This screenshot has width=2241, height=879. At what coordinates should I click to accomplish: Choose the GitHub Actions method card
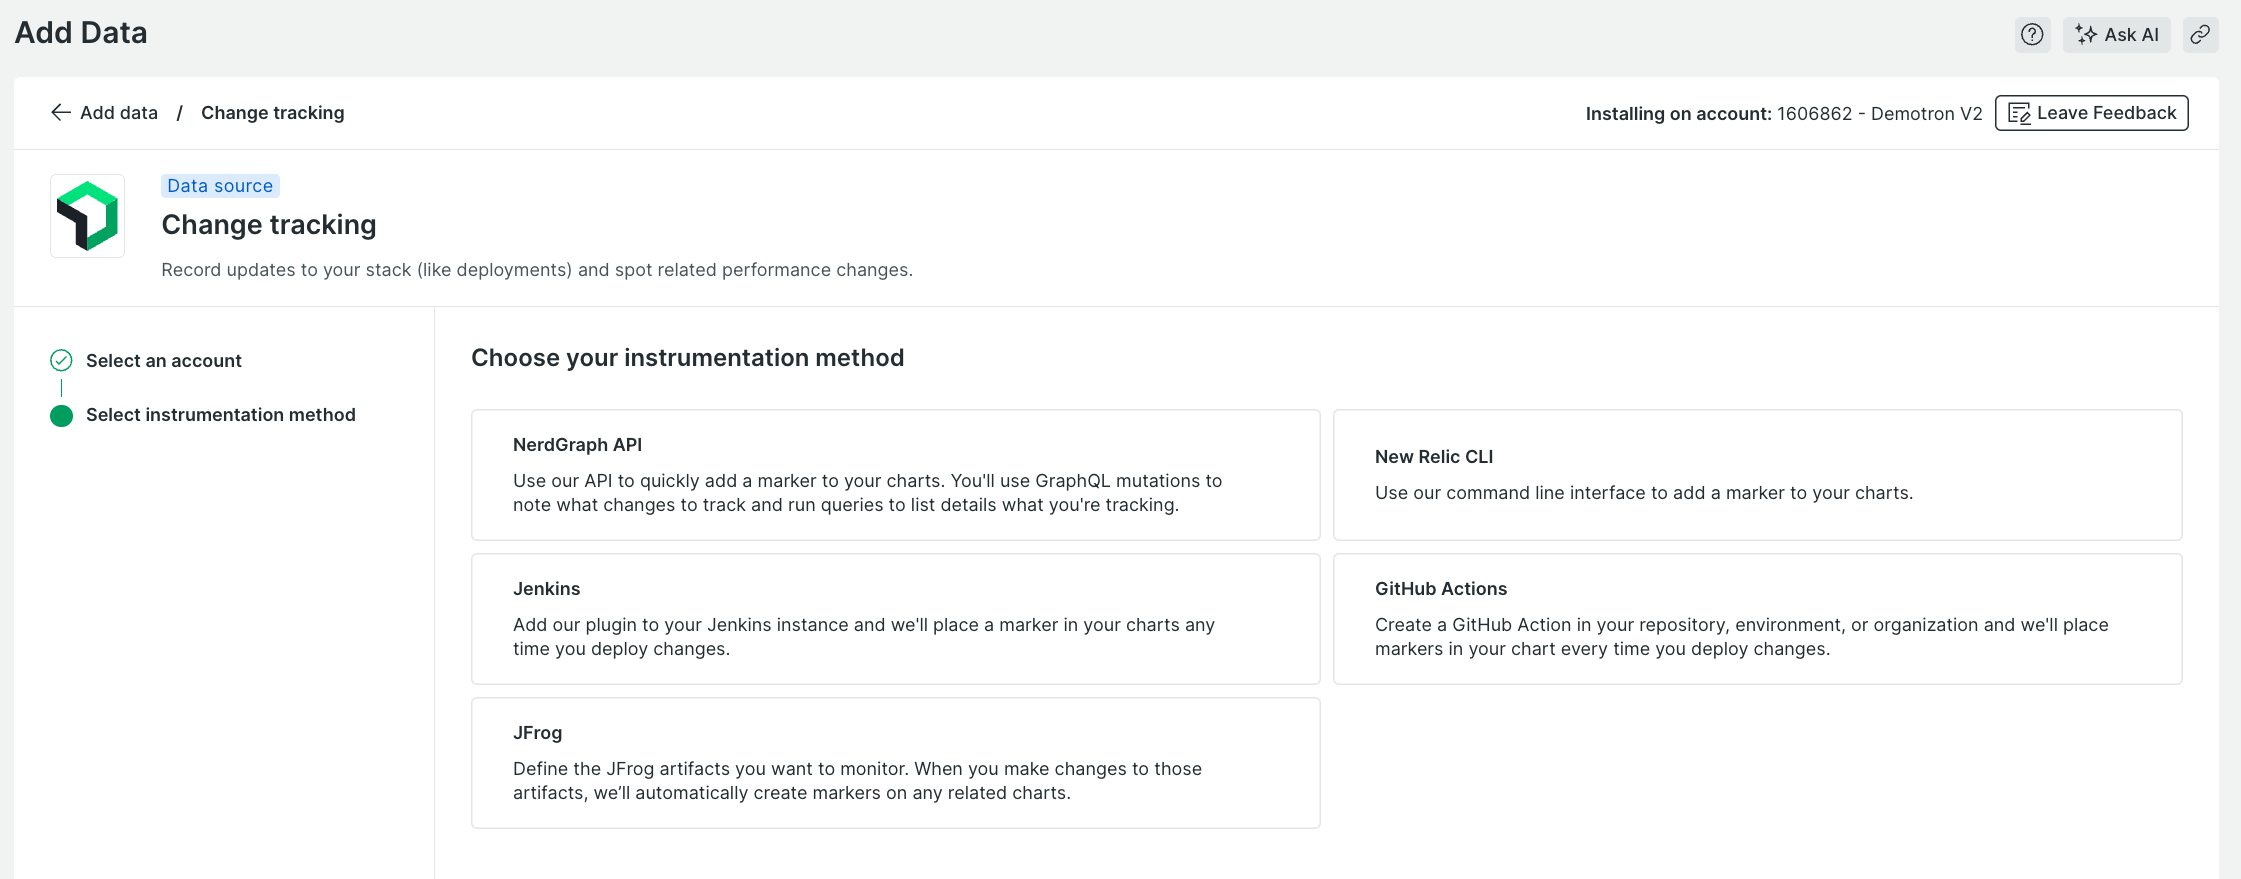[x=1757, y=619]
